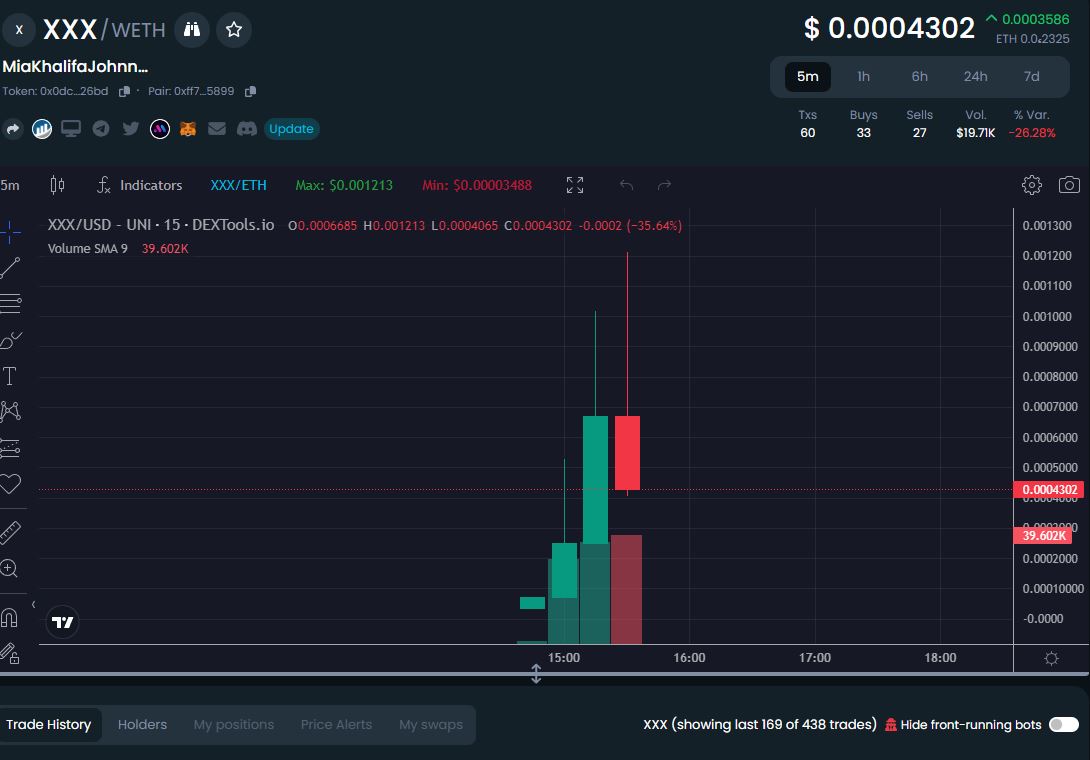Image resolution: width=1090 pixels, height=760 pixels.
Task: Open the Holders tab
Action: 143,725
